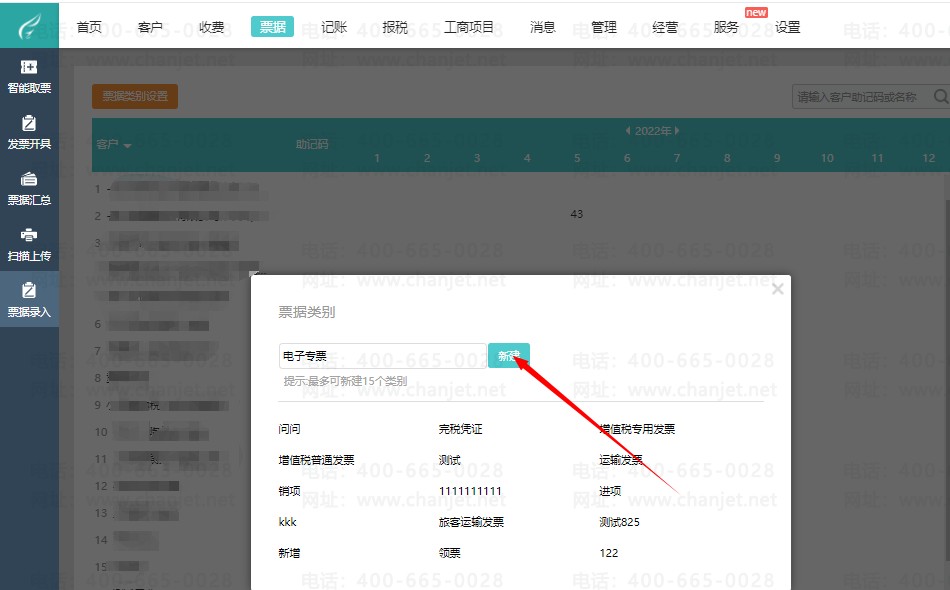This screenshot has height=590, width=950.
Task: Click the Chanjet feather logo icon
Action: pos(29,26)
